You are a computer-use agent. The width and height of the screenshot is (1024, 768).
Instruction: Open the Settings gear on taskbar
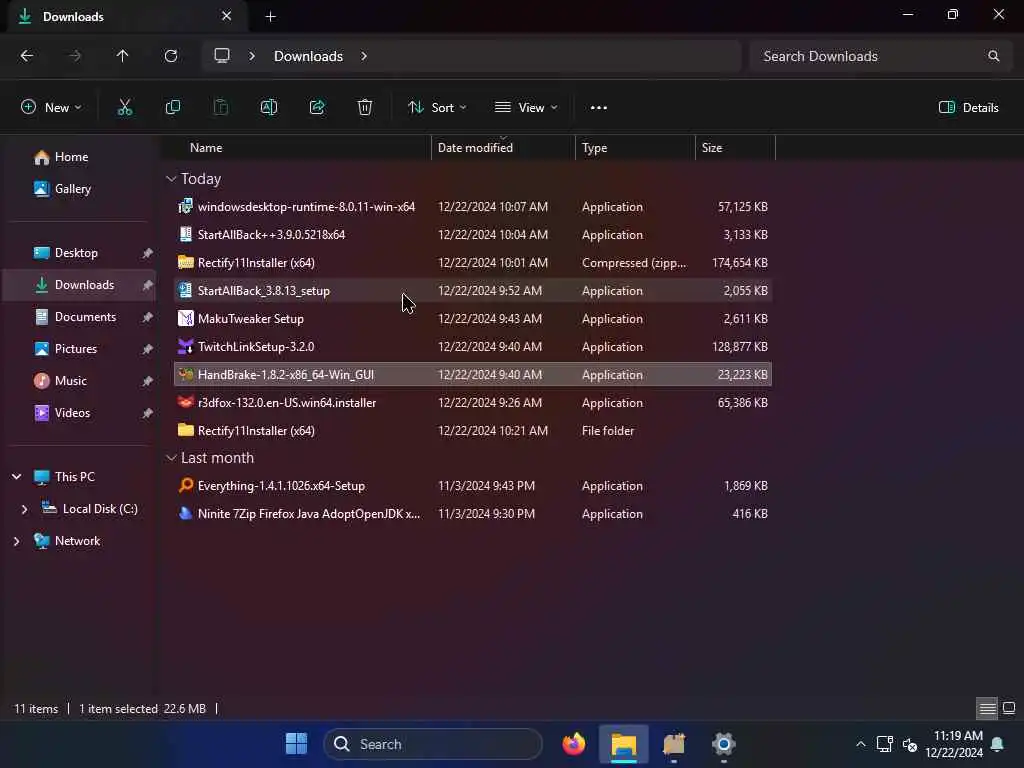724,744
